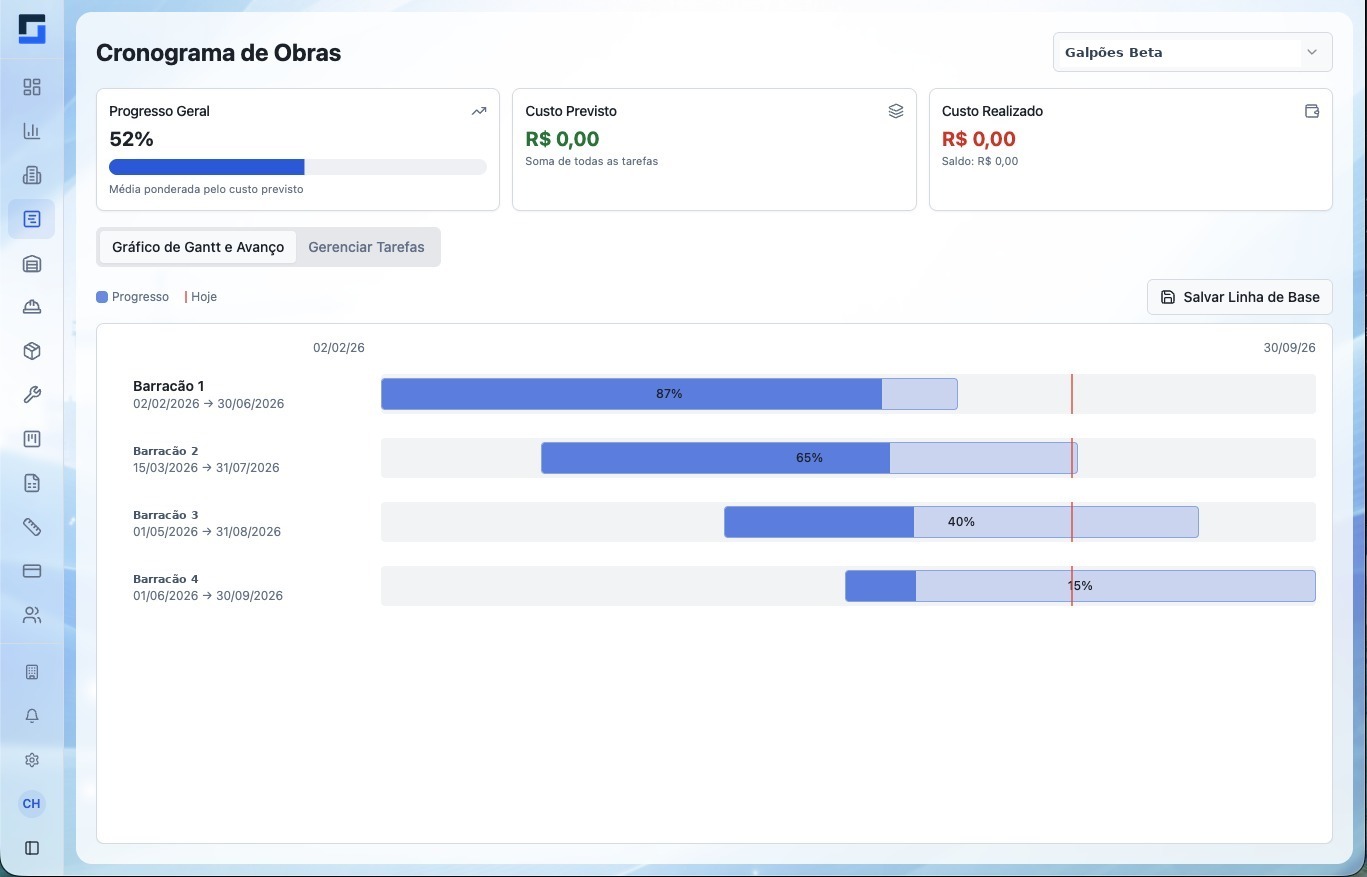Open the dashboard grid icon in sidebar
This screenshot has height=877, width=1367.
click(x=32, y=87)
